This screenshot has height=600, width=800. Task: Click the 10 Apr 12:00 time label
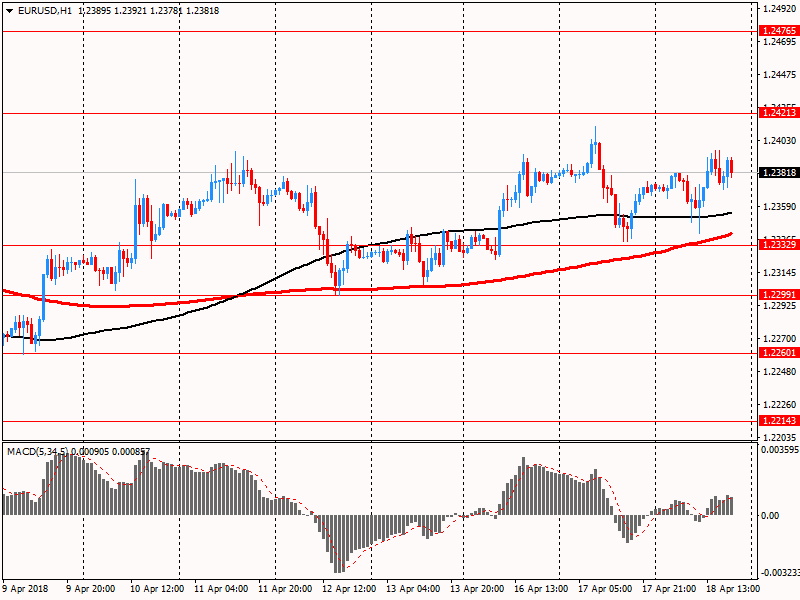coord(157,588)
